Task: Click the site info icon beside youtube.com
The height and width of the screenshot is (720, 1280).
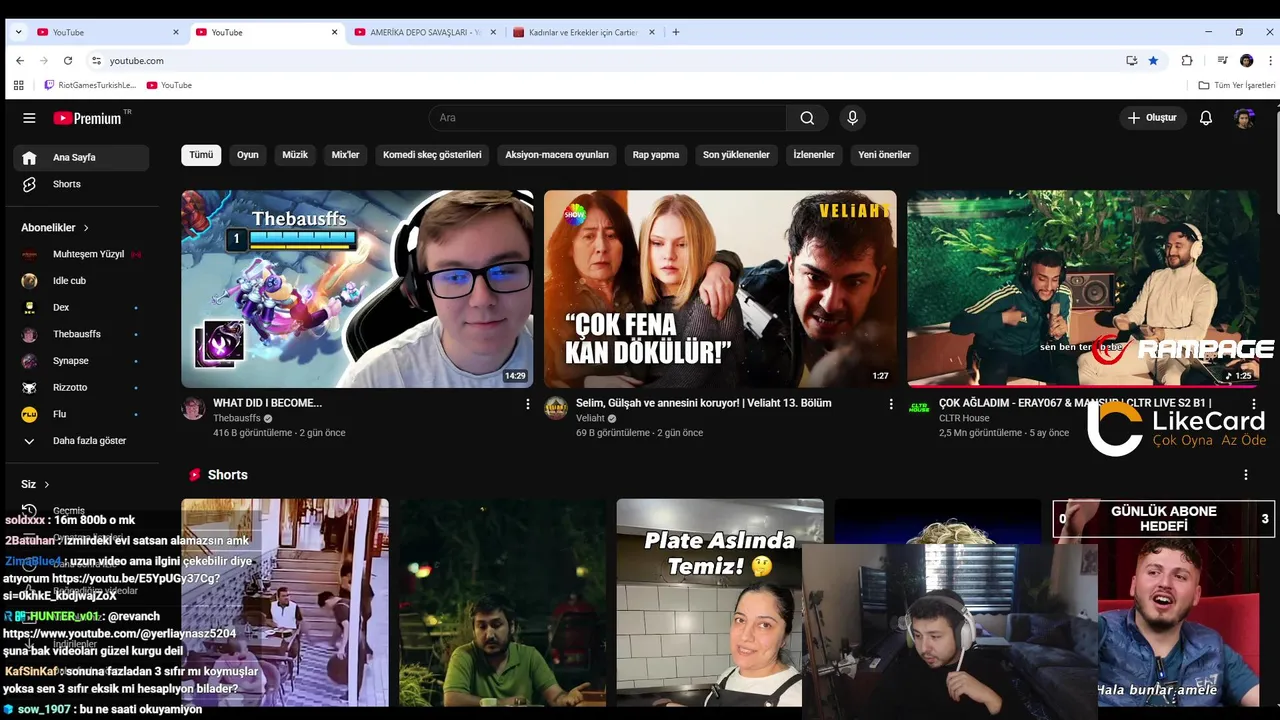Action: [x=96, y=61]
